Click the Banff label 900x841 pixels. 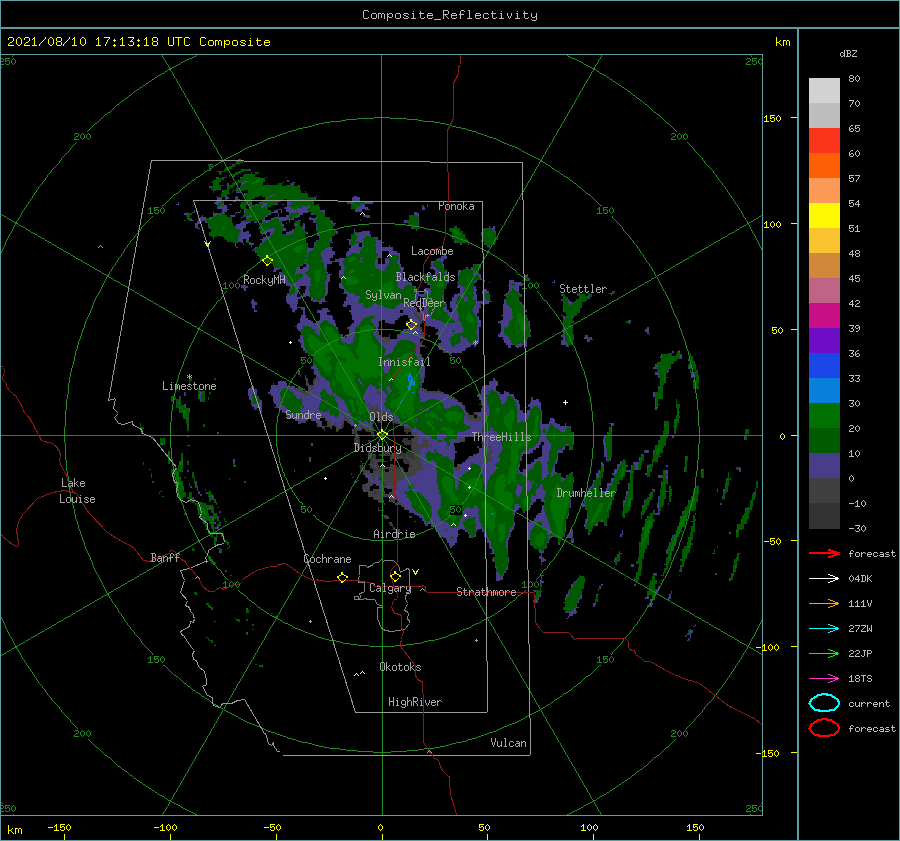pyautogui.click(x=165, y=557)
